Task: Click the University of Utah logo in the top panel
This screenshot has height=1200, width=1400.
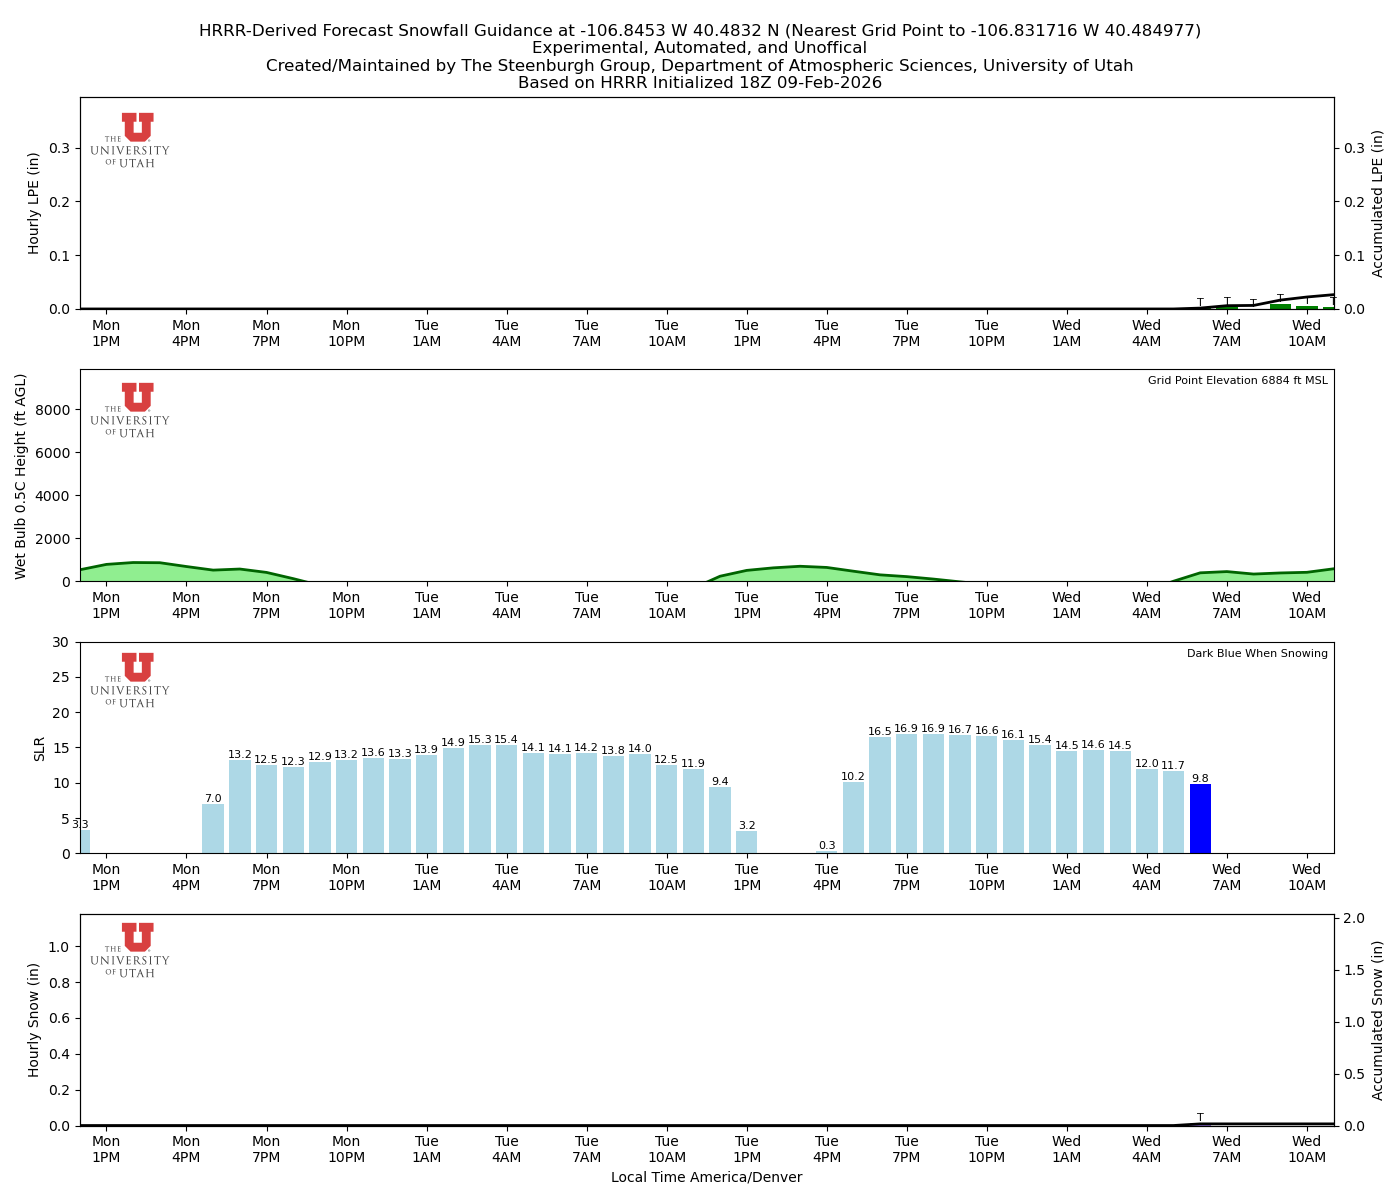Action: [x=130, y=140]
